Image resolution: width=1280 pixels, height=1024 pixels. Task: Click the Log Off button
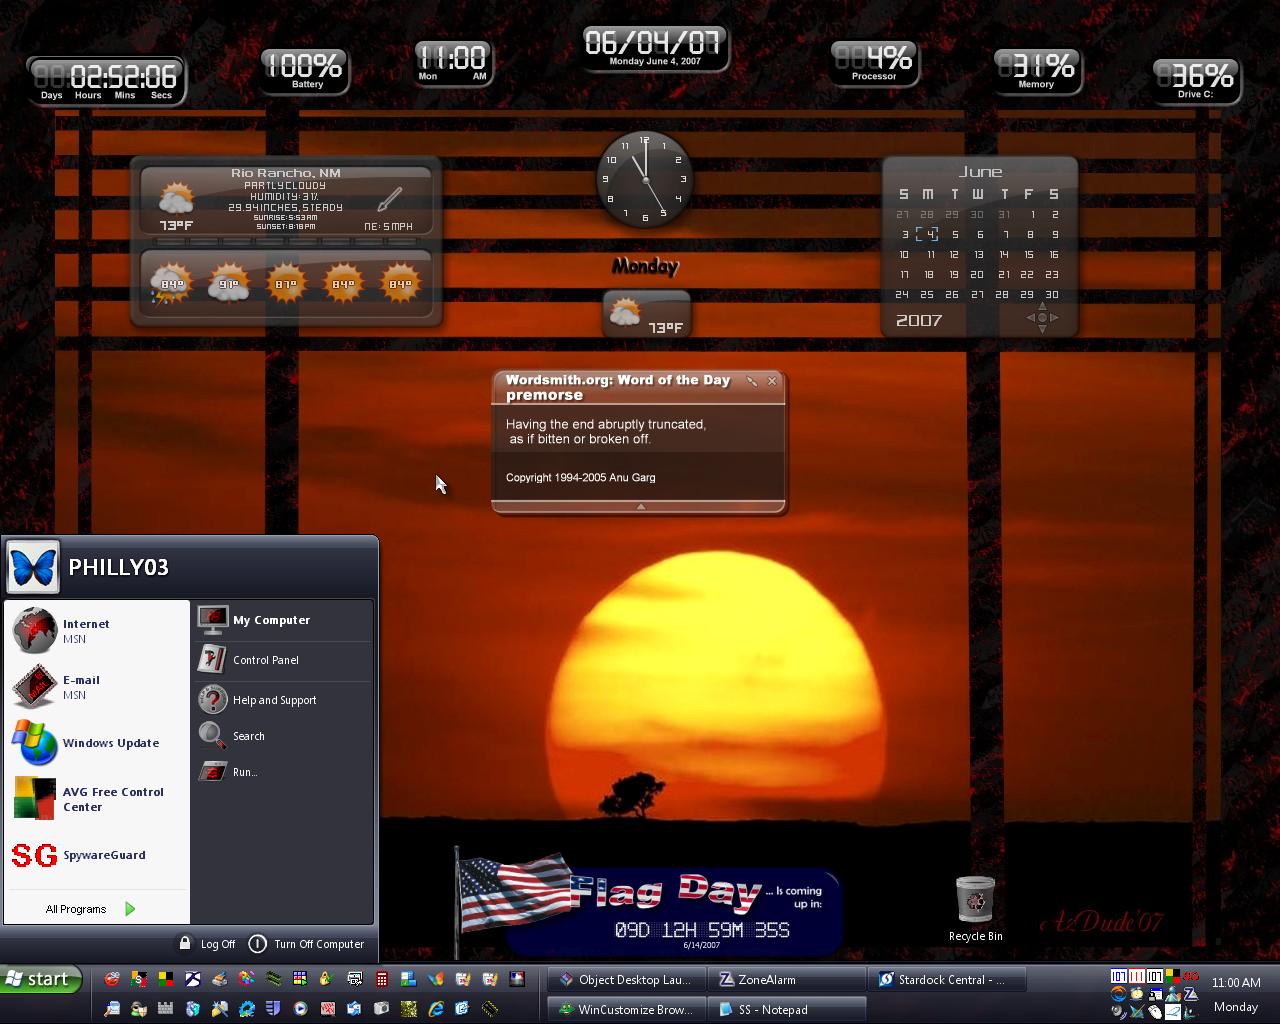207,944
